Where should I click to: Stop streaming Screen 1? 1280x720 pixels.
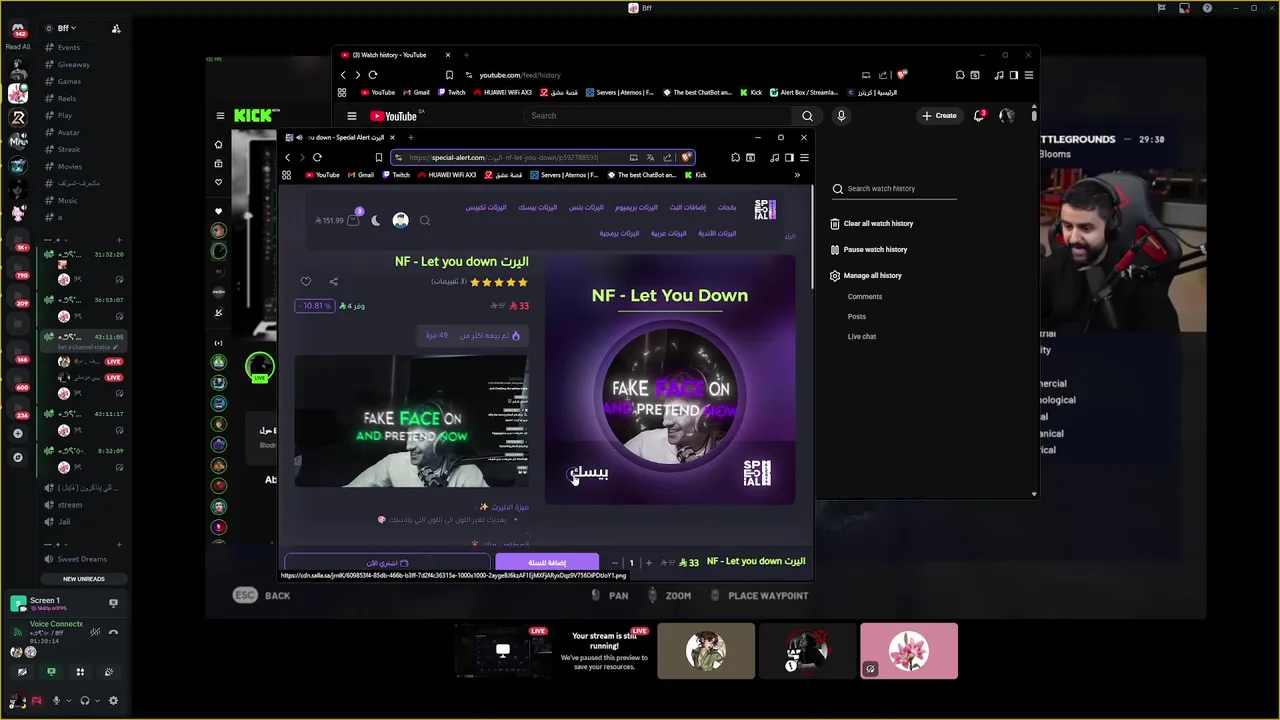[x=113, y=603]
